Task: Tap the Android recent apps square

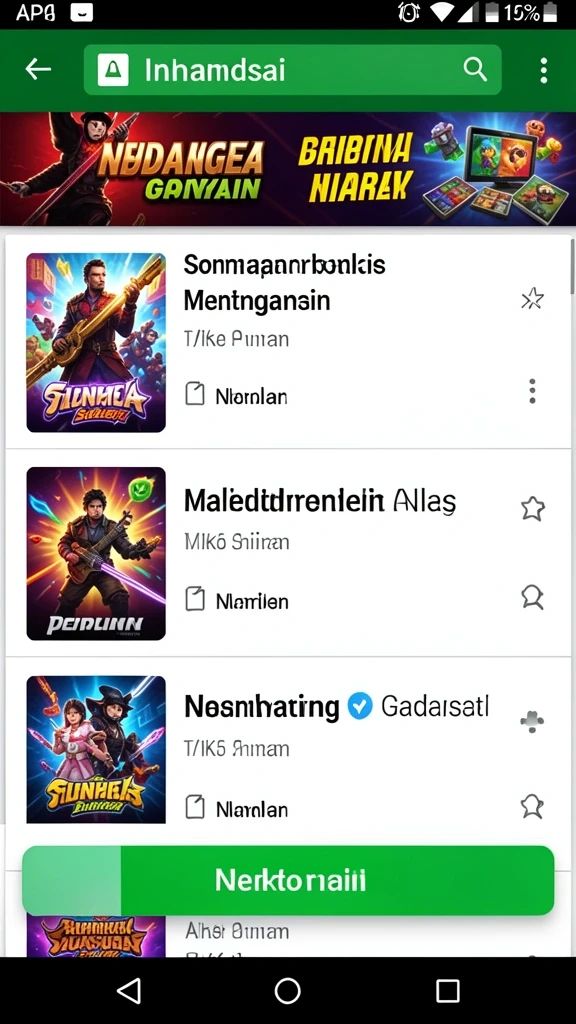Action: click(x=447, y=991)
